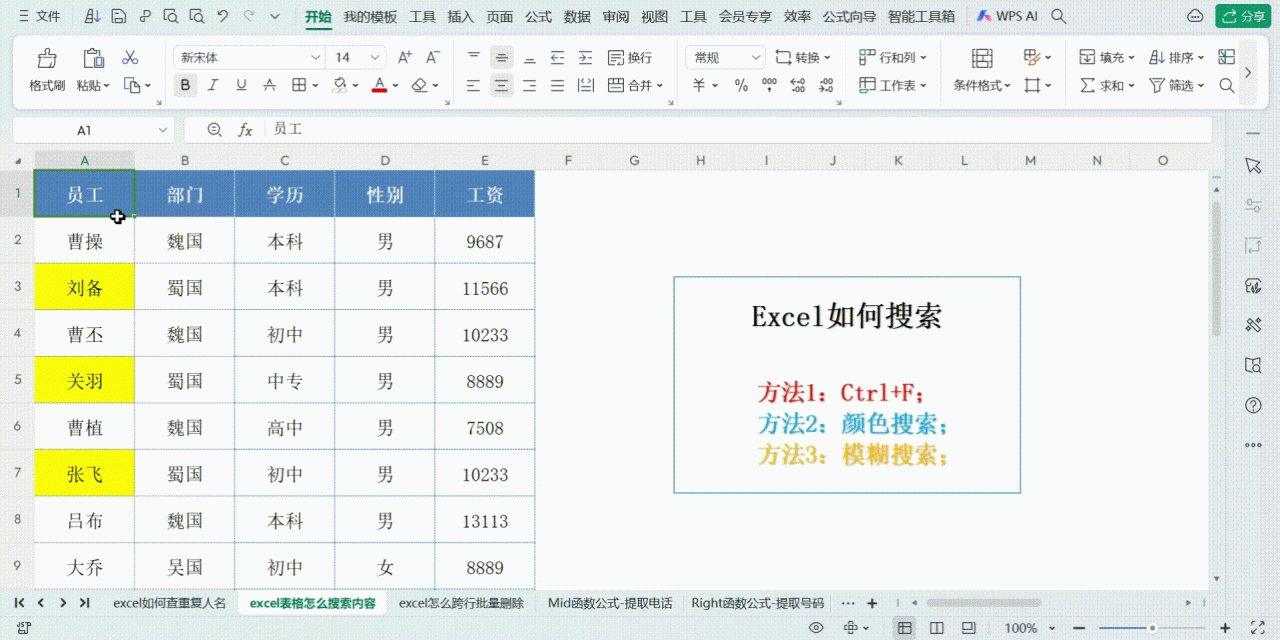Screen dimensions: 1280x640
Task: Click the Justify alignment icon
Action: coord(558,86)
